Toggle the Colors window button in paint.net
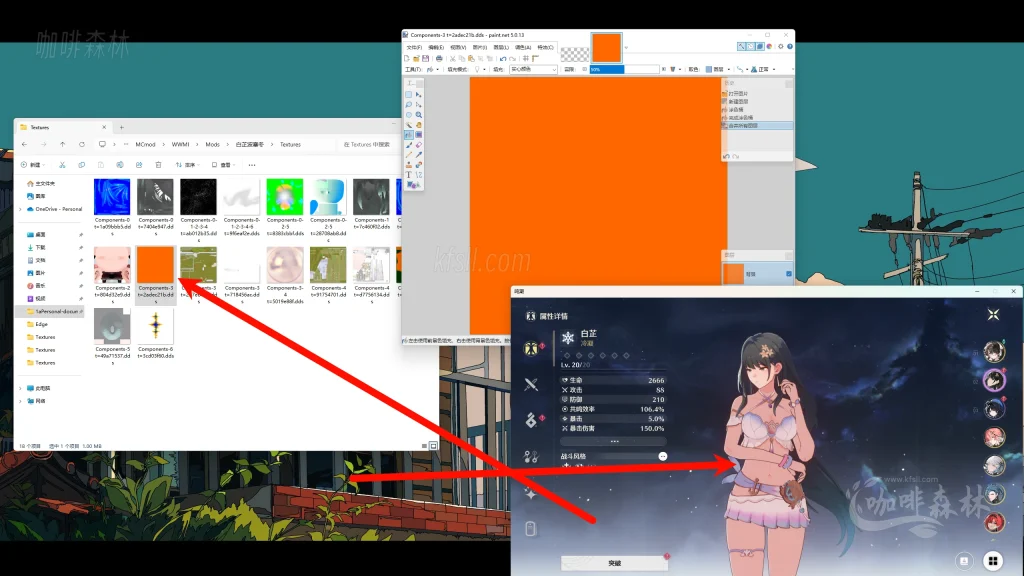The height and width of the screenshot is (576, 1024). [x=769, y=46]
